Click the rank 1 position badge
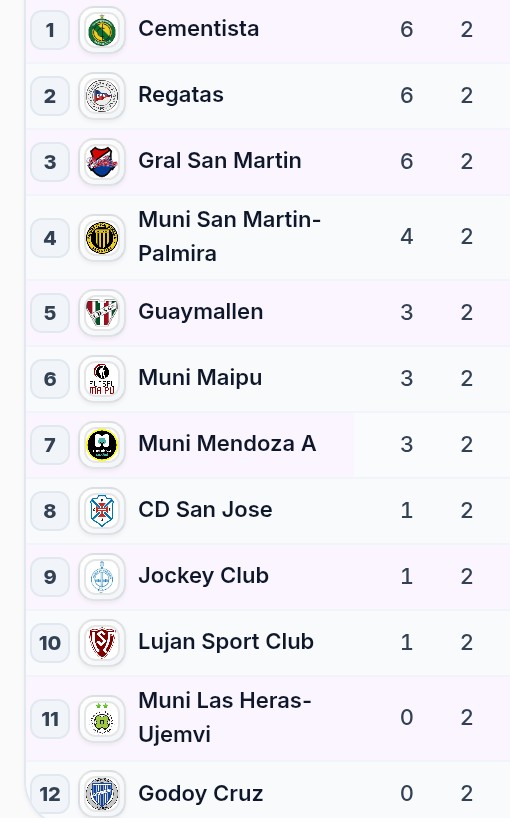Image resolution: width=510 pixels, height=818 pixels. pyautogui.click(x=50, y=30)
